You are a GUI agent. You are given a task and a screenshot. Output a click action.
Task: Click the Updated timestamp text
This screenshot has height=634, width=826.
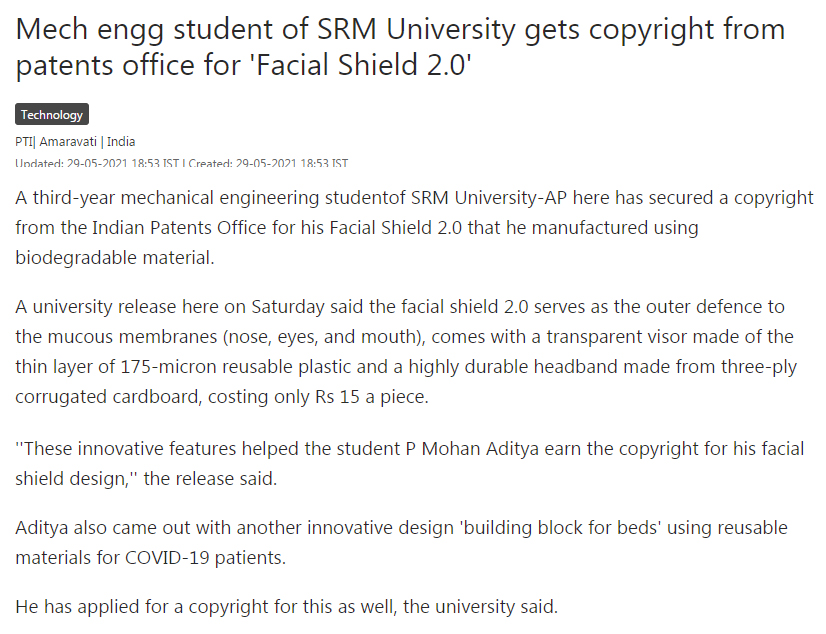(96, 163)
